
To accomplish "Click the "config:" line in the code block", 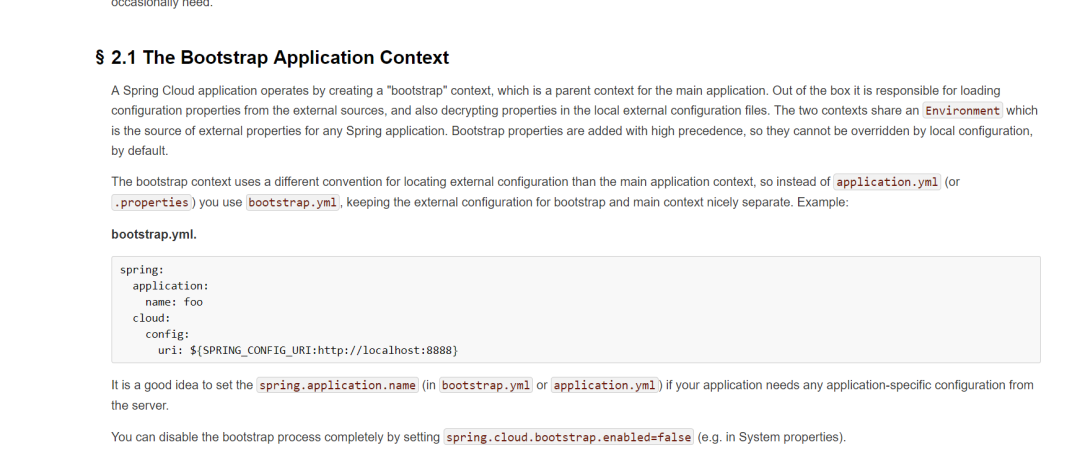I will pyautogui.click(x=167, y=334).
